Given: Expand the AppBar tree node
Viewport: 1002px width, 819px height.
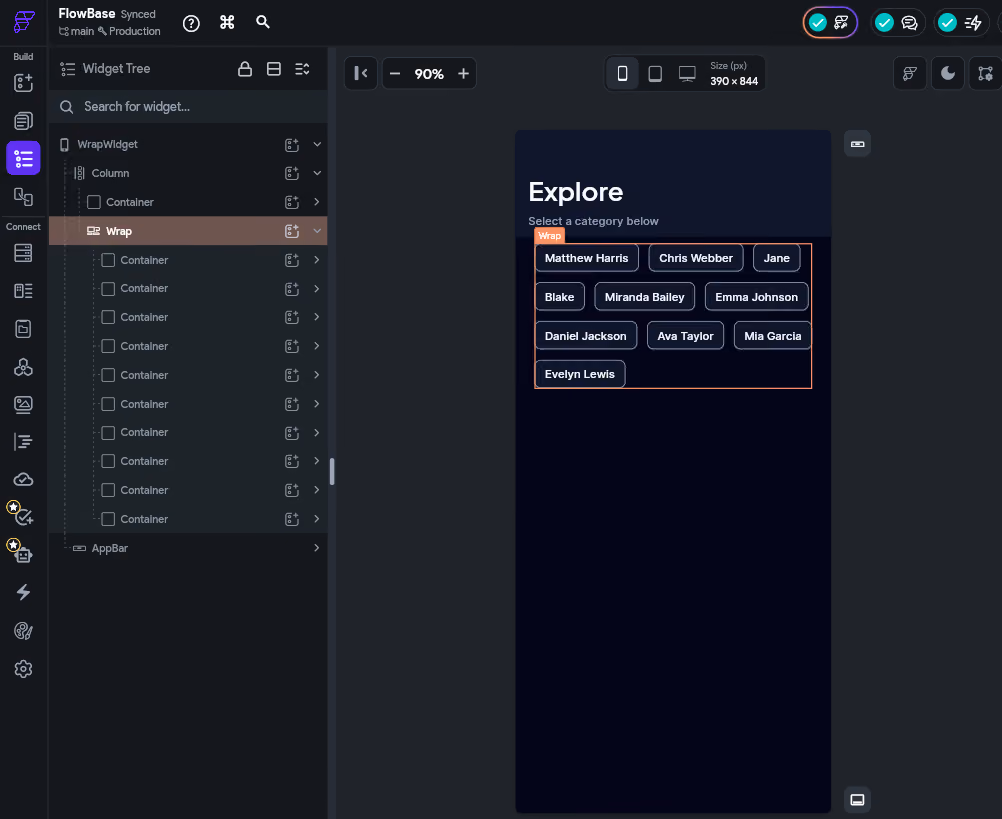Looking at the screenshot, I should pyautogui.click(x=317, y=547).
